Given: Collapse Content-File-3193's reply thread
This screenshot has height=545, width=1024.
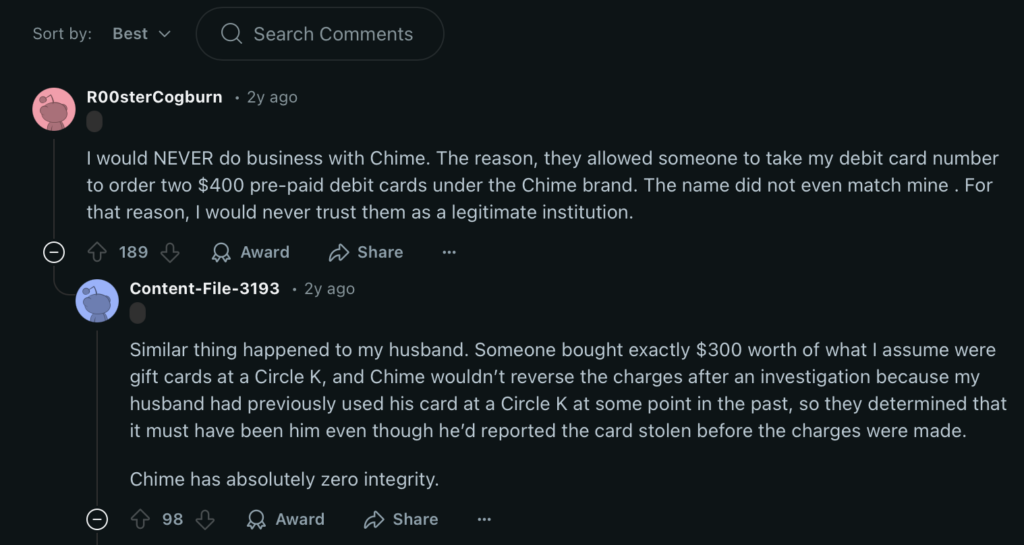Looking at the screenshot, I should coord(97,519).
